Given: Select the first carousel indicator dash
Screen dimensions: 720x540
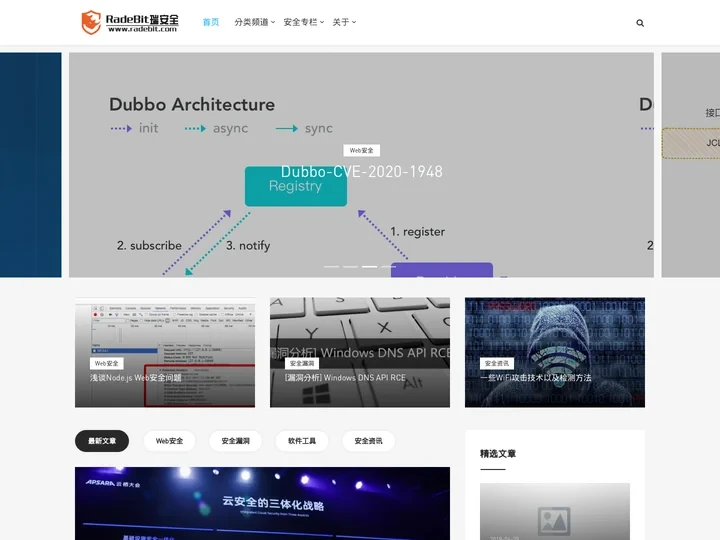Looking at the screenshot, I should click(x=332, y=266).
